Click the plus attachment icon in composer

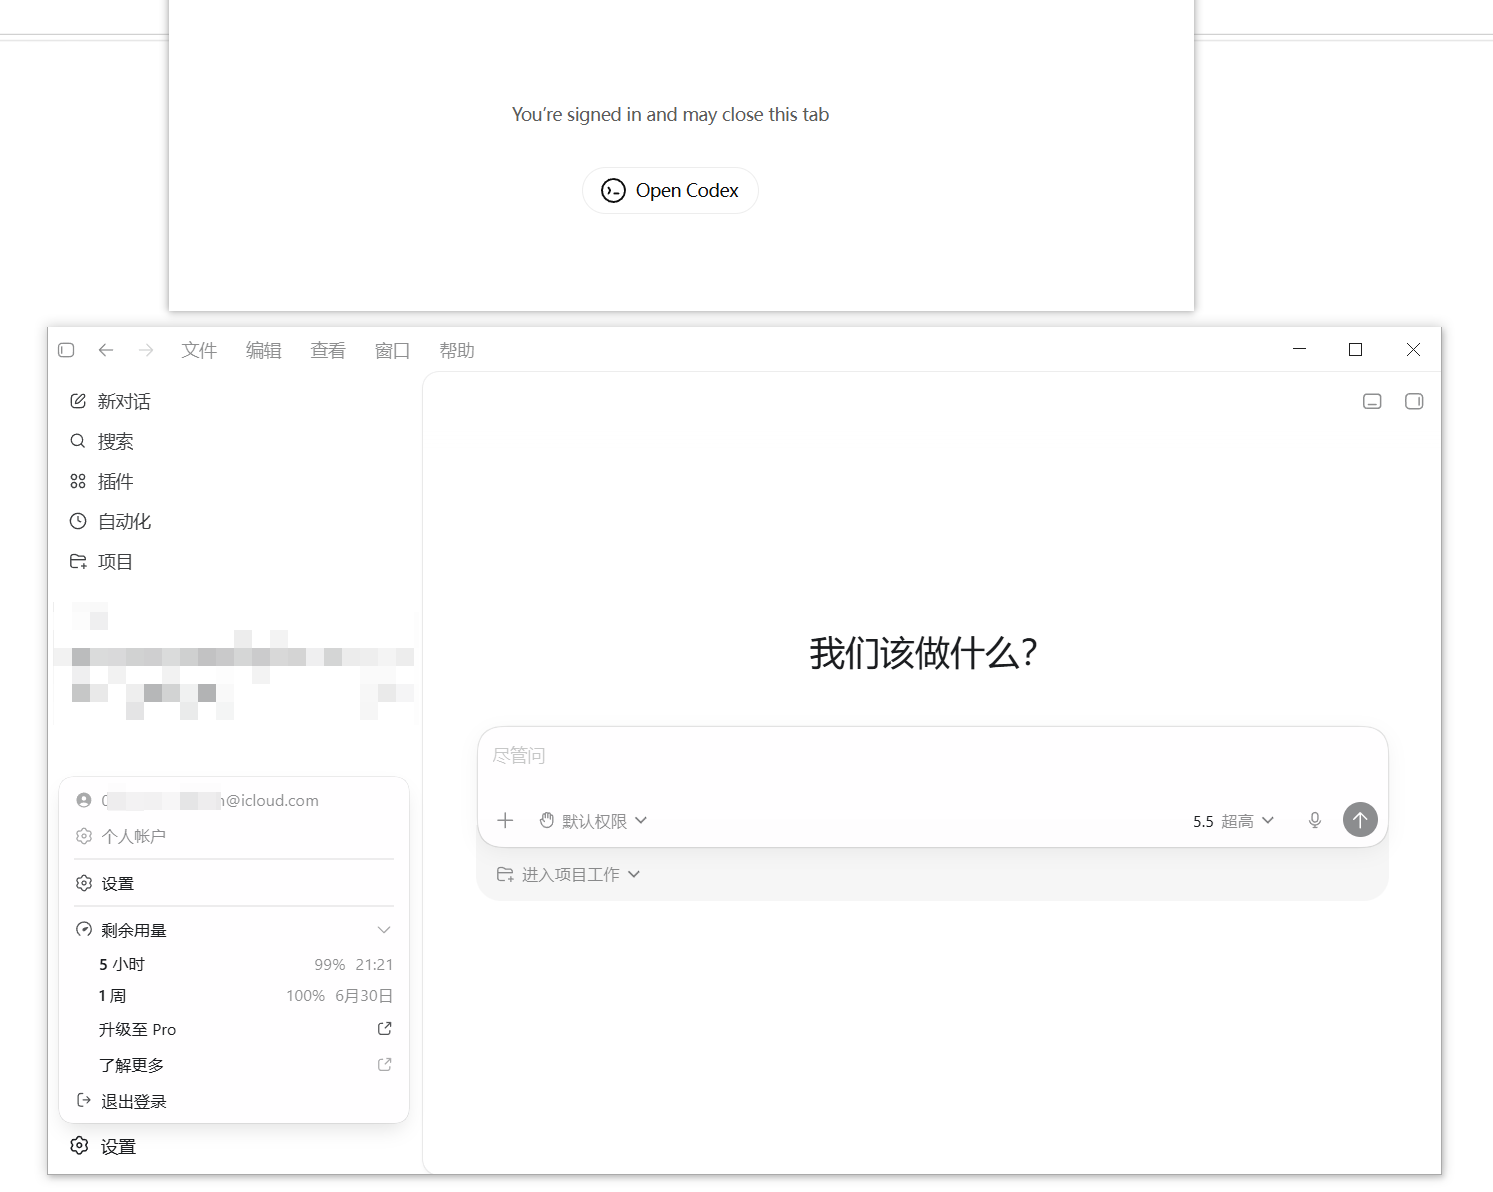click(505, 821)
